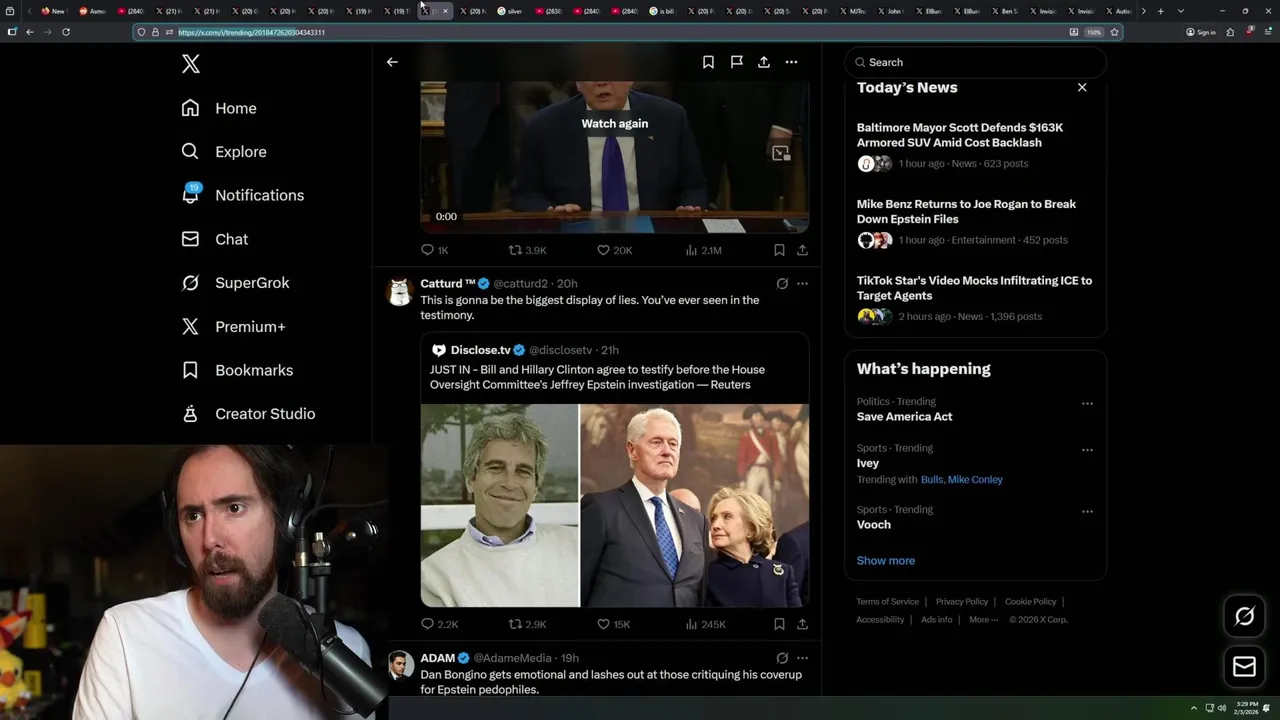This screenshot has height=720, width=1280.
Task: Open replies on the post with 1K replies
Action: (435, 250)
